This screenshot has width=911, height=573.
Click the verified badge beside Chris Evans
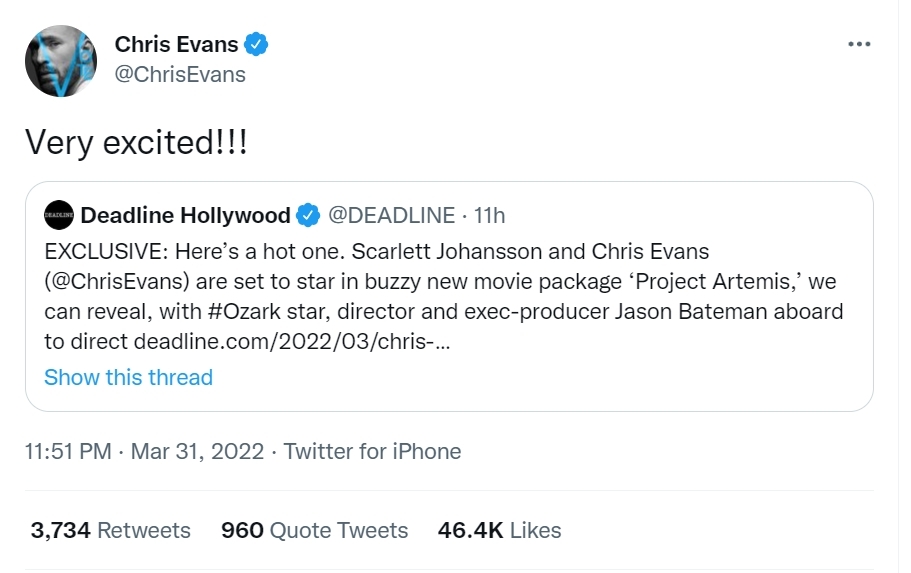257,44
